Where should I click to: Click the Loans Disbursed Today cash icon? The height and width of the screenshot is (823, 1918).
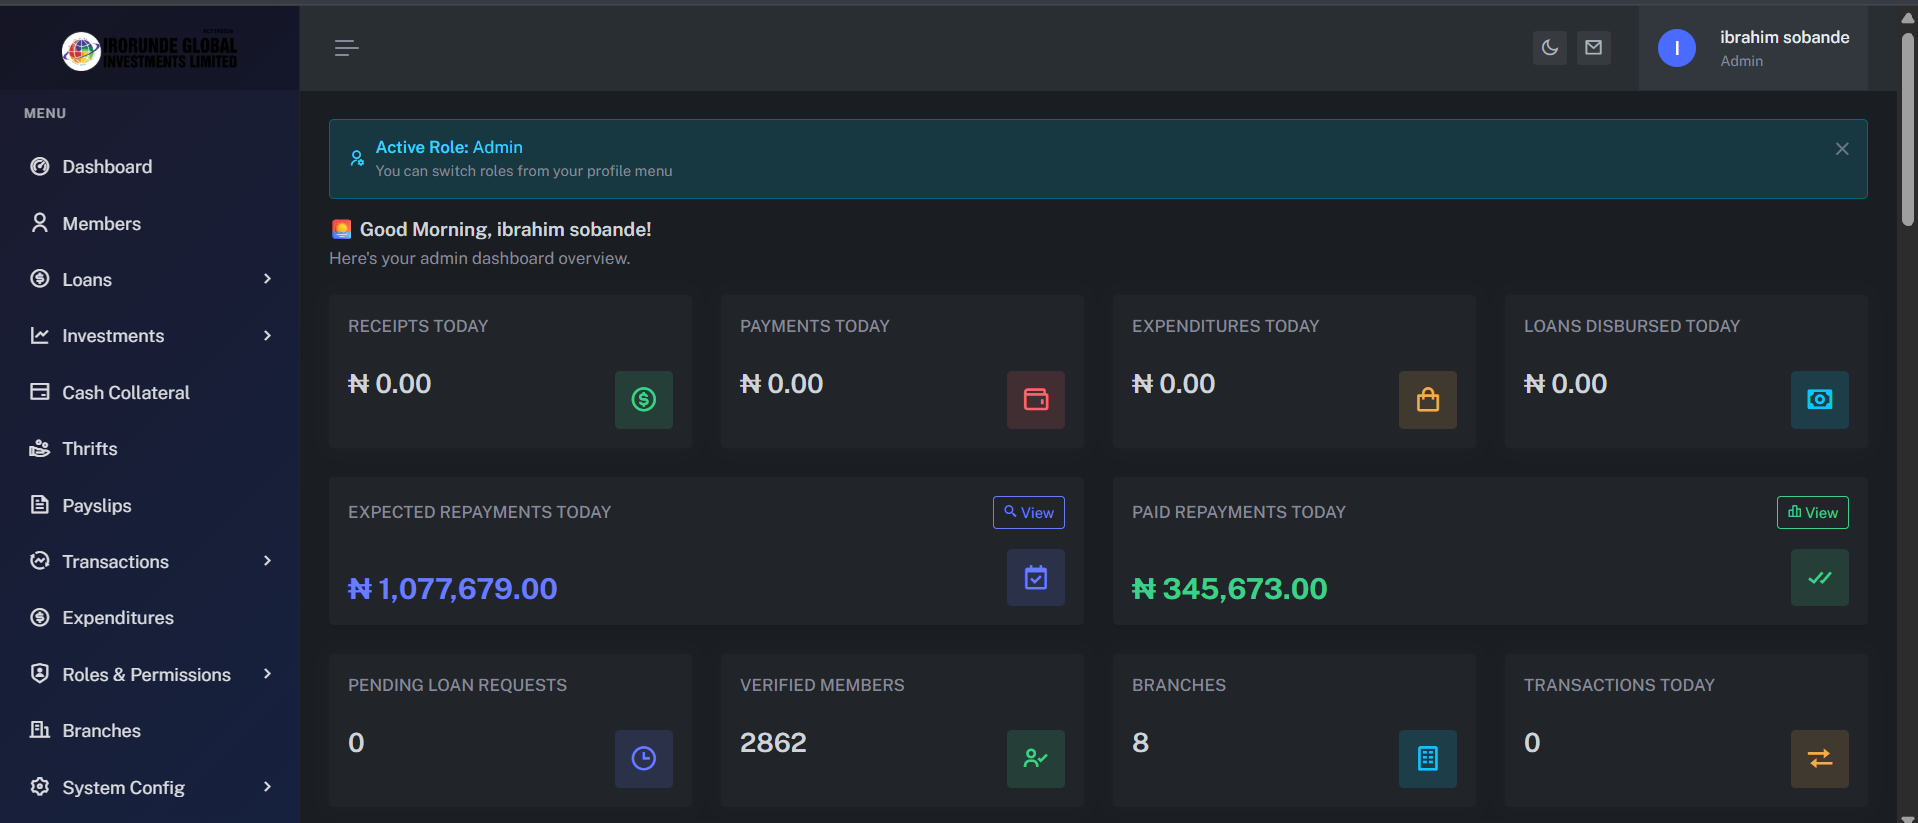pos(1820,400)
